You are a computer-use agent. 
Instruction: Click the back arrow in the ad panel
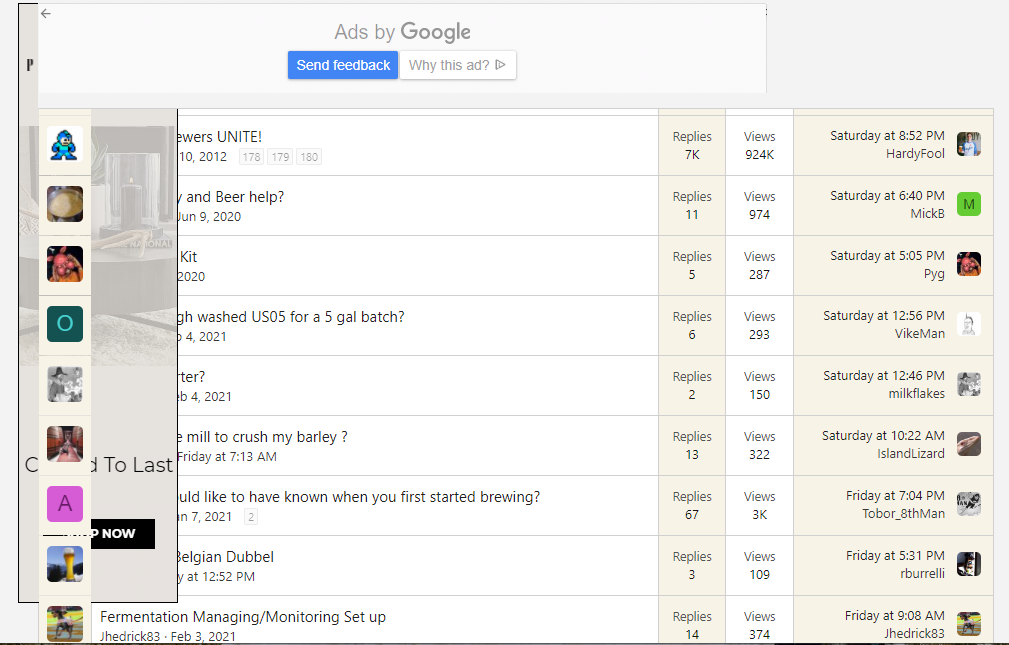pyautogui.click(x=46, y=14)
